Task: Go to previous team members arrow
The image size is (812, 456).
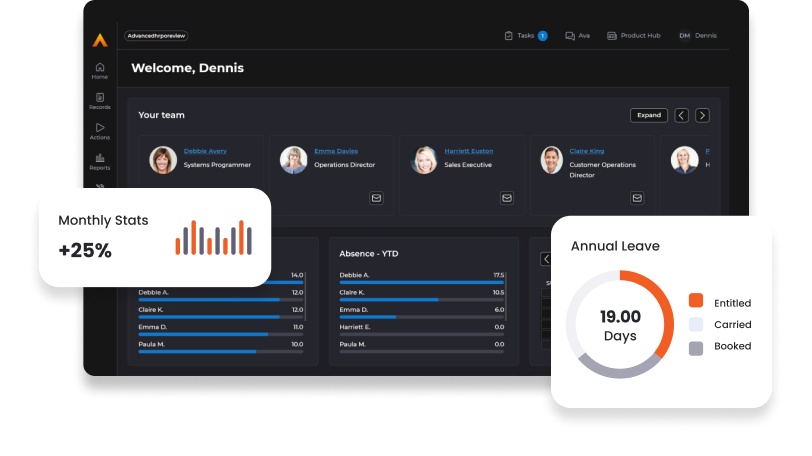Action: (681, 115)
